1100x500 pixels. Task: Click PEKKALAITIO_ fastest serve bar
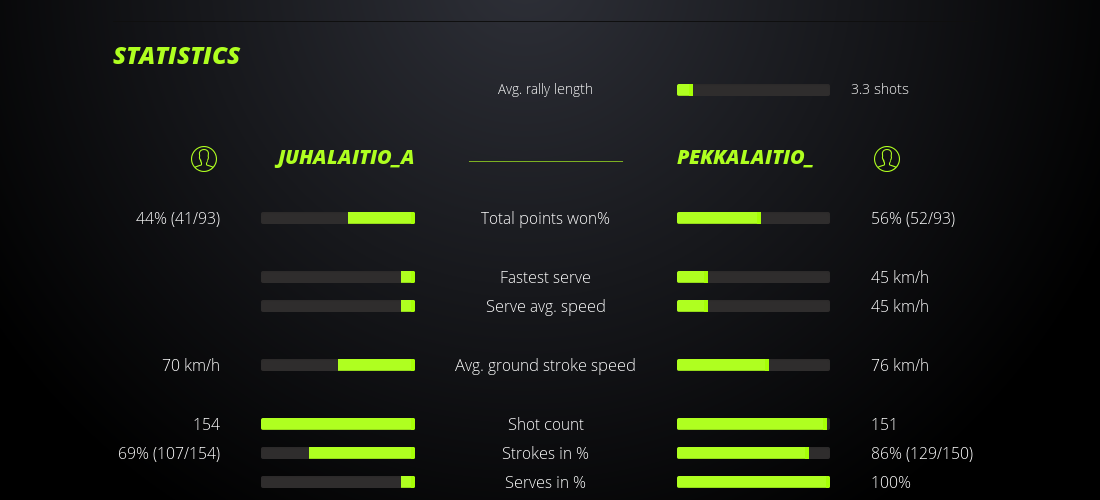click(753, 277)
